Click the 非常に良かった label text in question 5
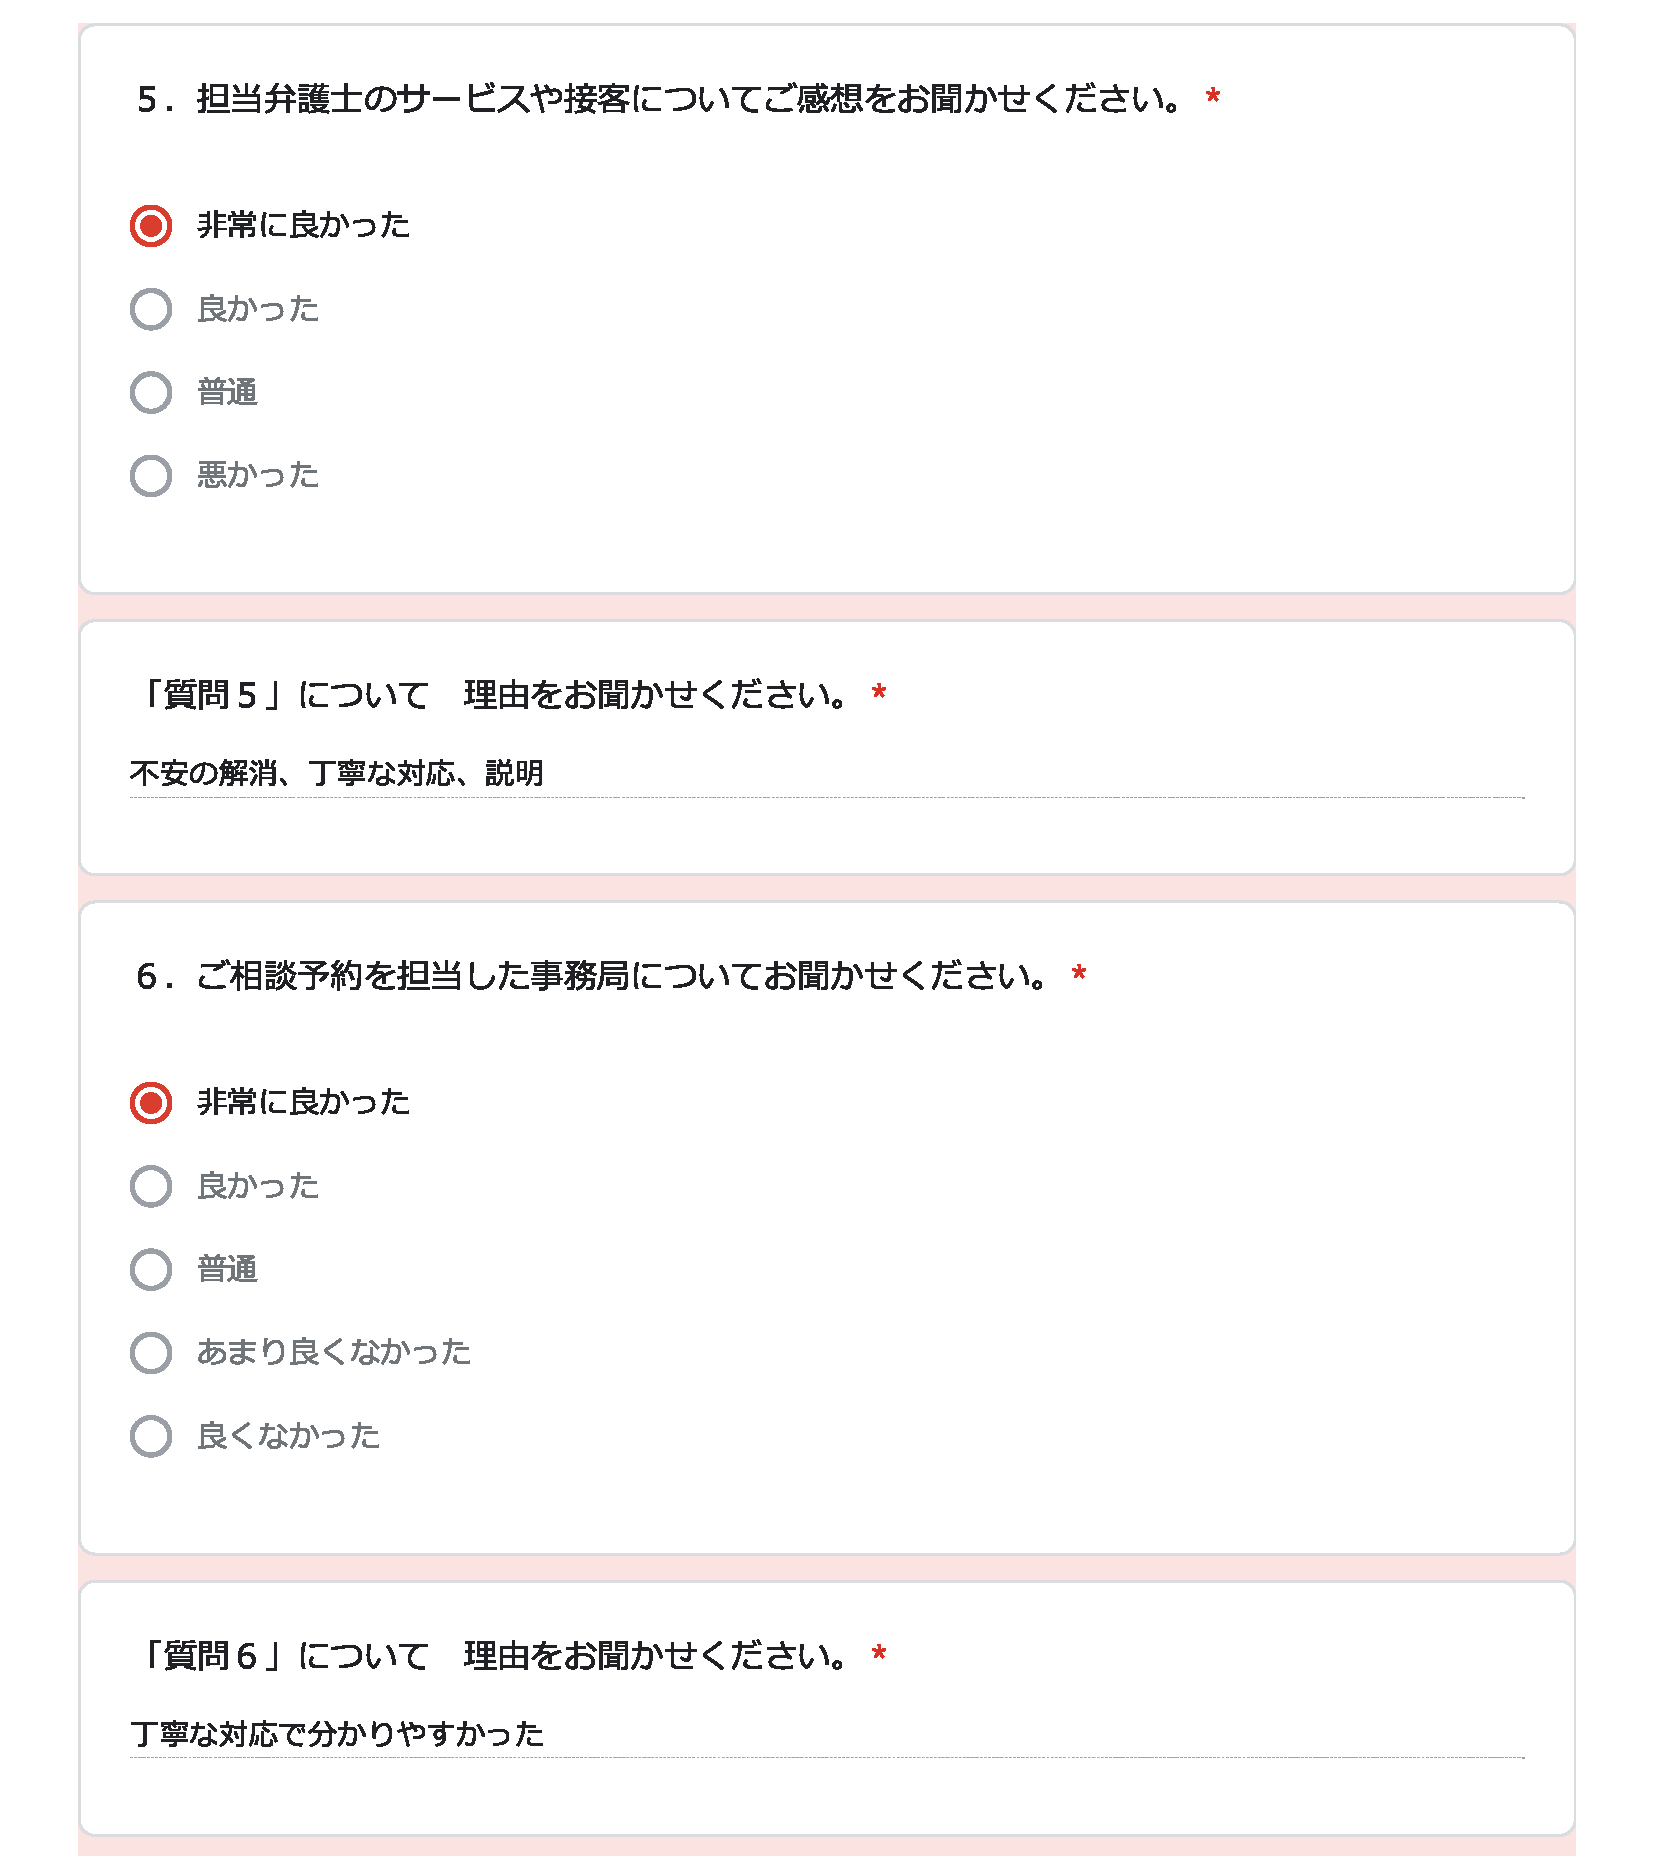 tap(304, 225)
